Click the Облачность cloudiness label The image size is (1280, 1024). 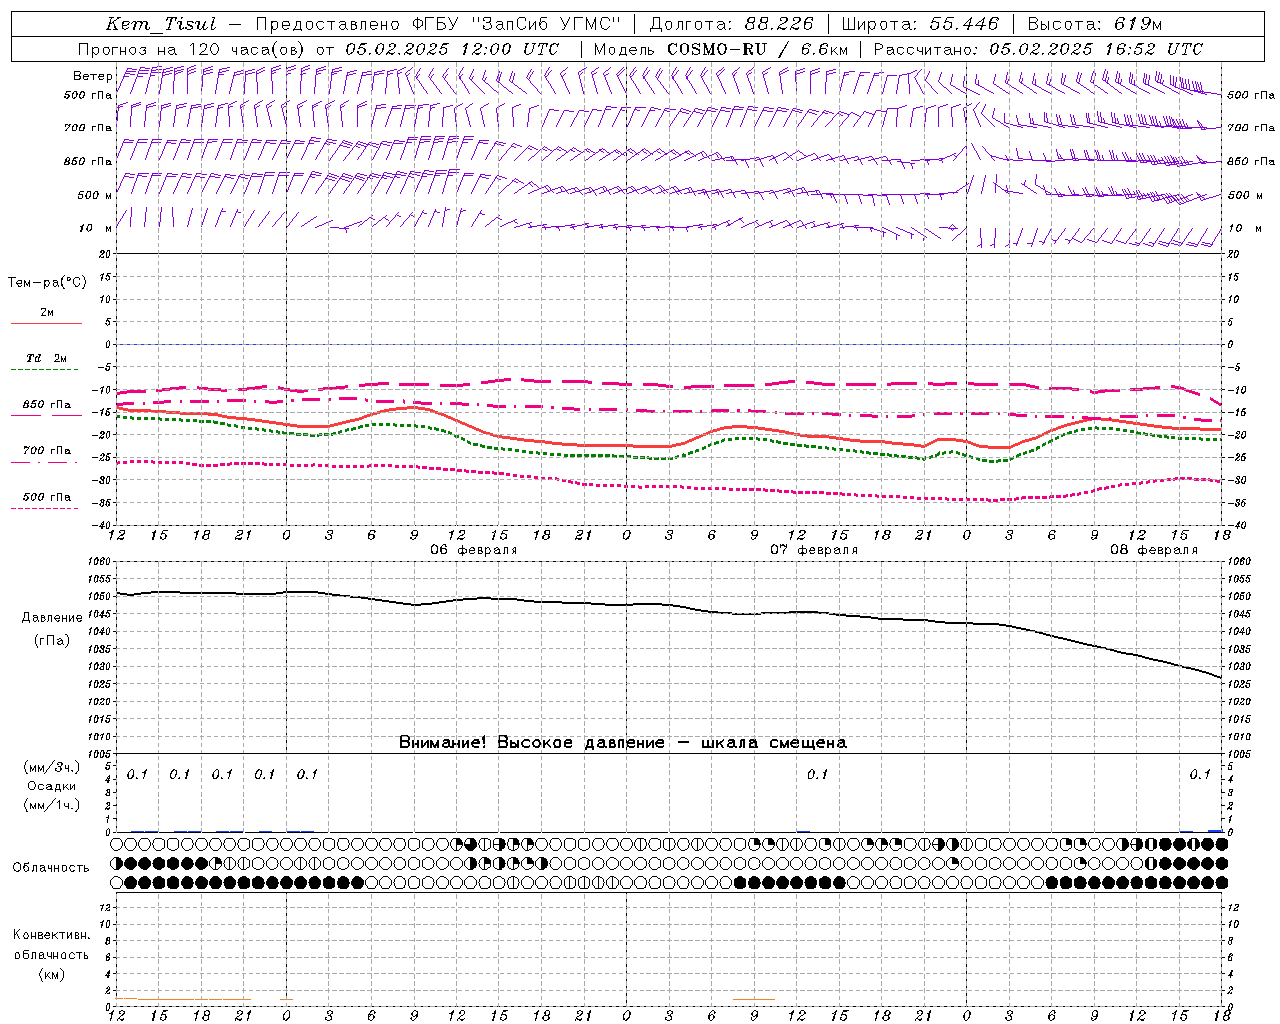(x=51, y=867)
